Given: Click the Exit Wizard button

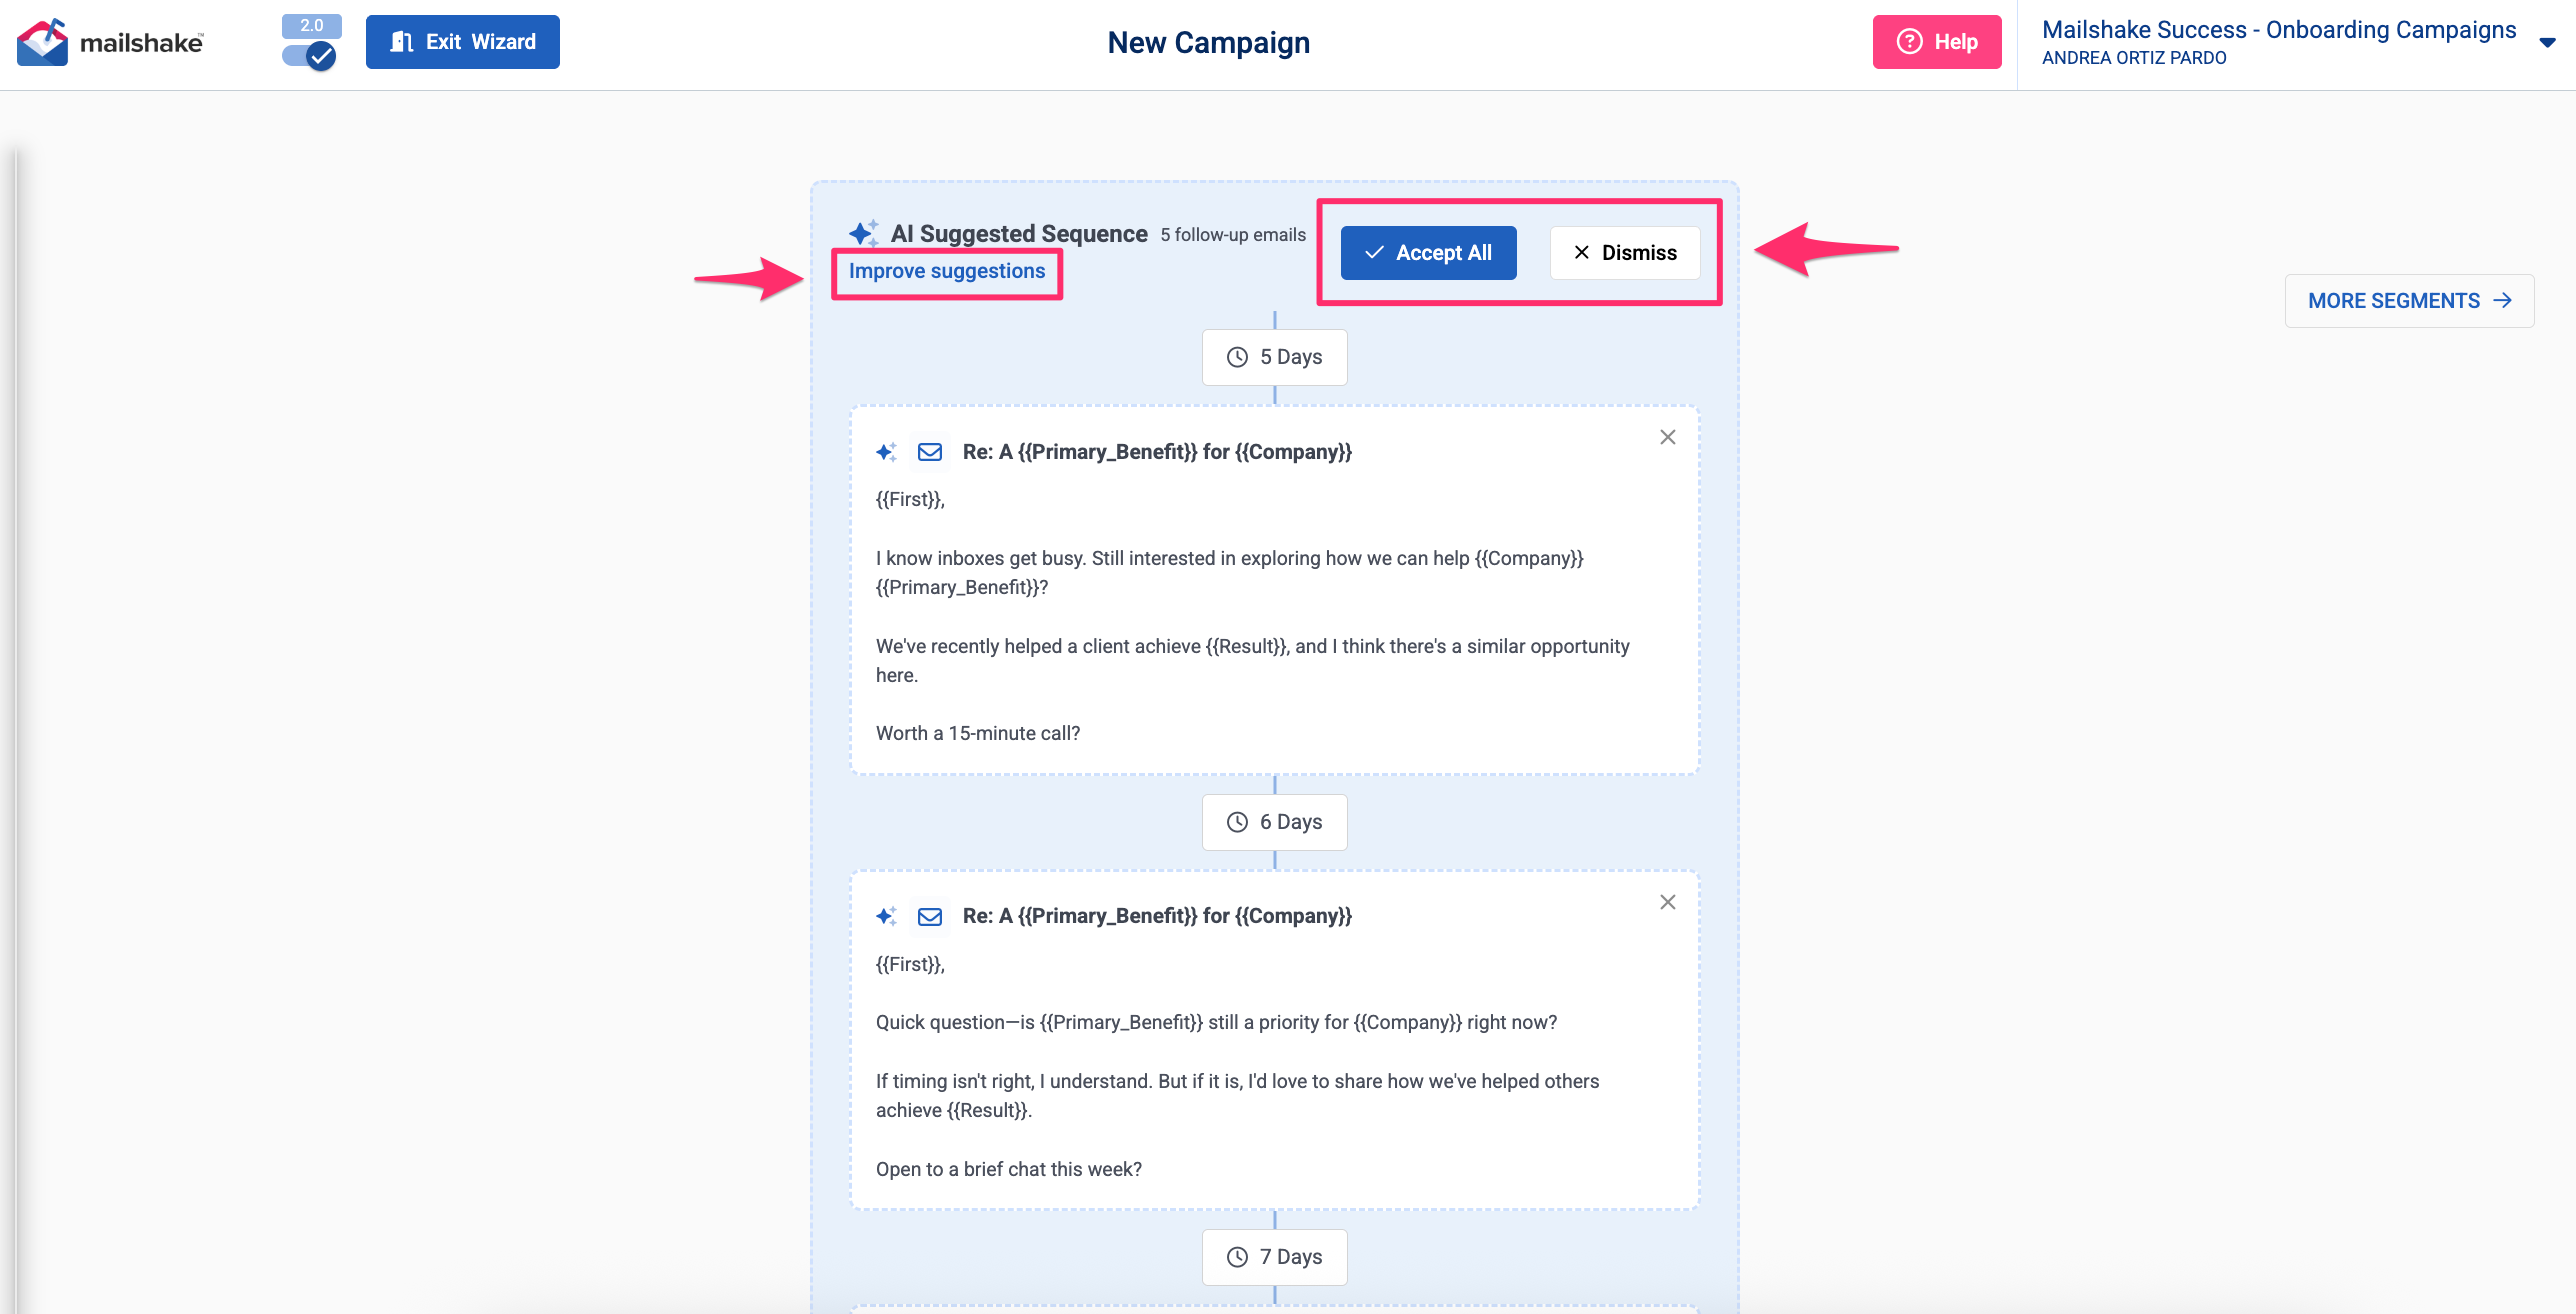Looking at the screenshot, I should [x=462, y=42].
